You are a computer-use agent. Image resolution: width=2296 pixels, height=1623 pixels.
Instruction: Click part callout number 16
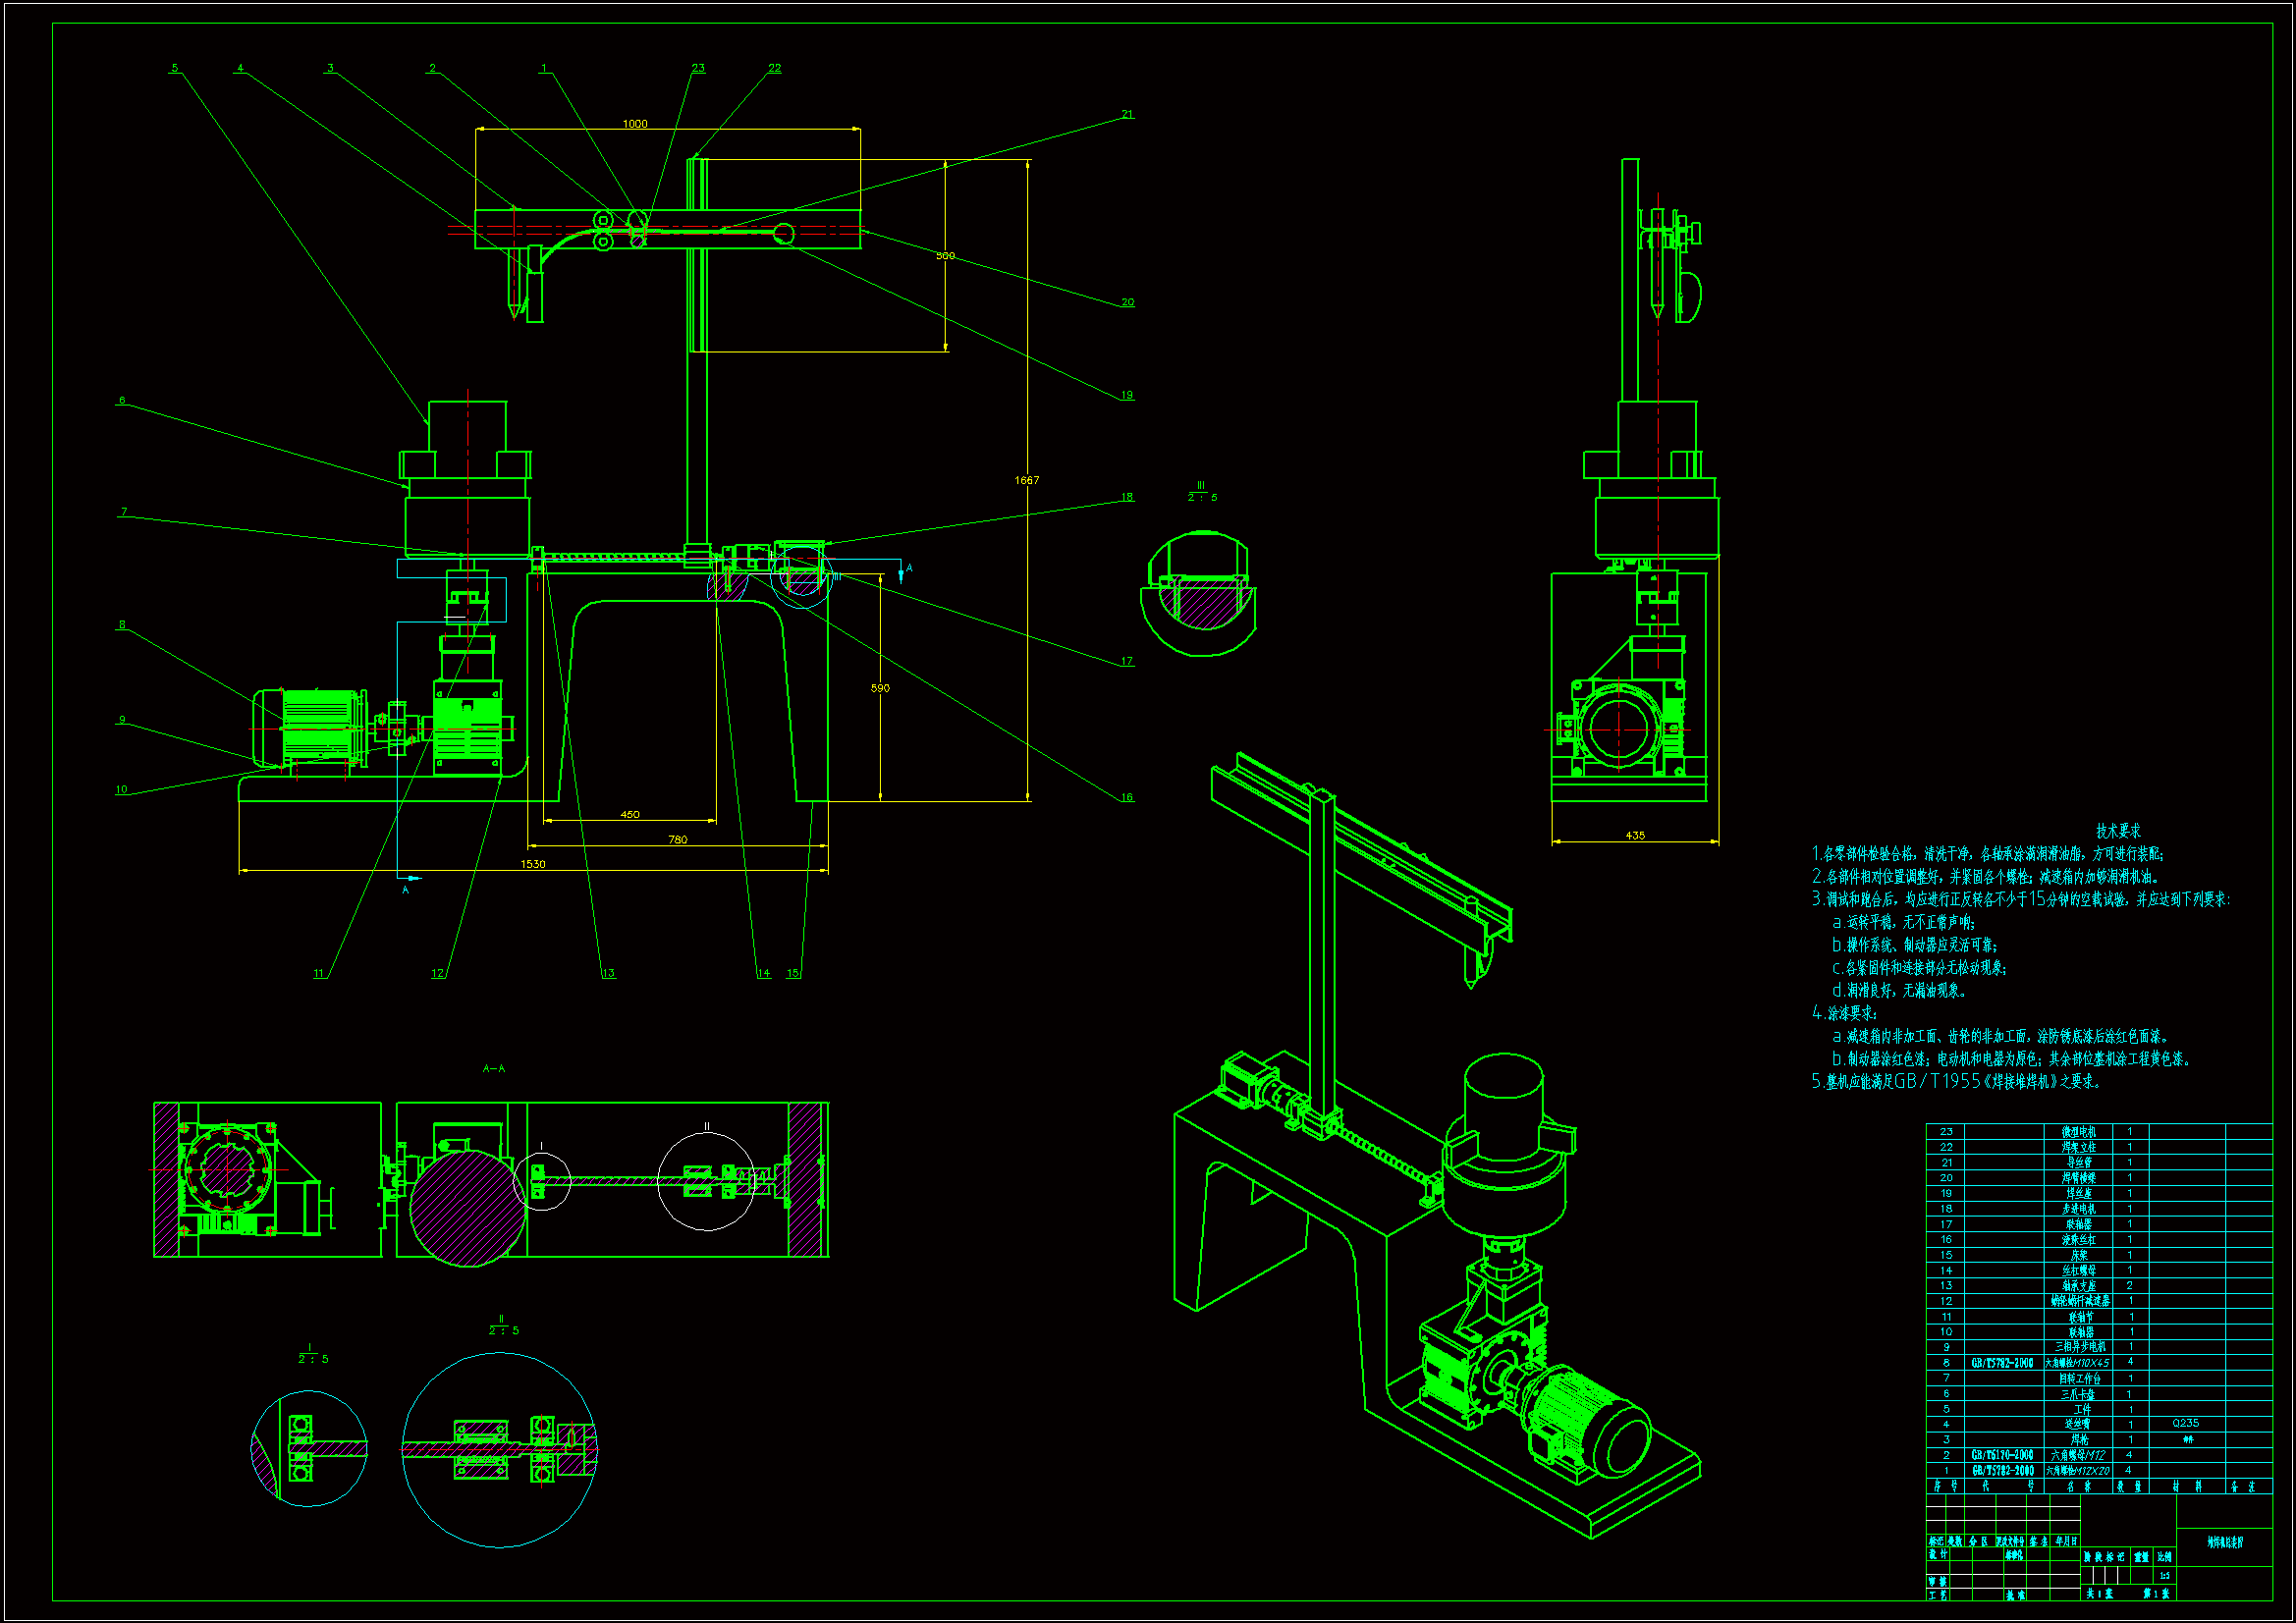coord(1127,797)
